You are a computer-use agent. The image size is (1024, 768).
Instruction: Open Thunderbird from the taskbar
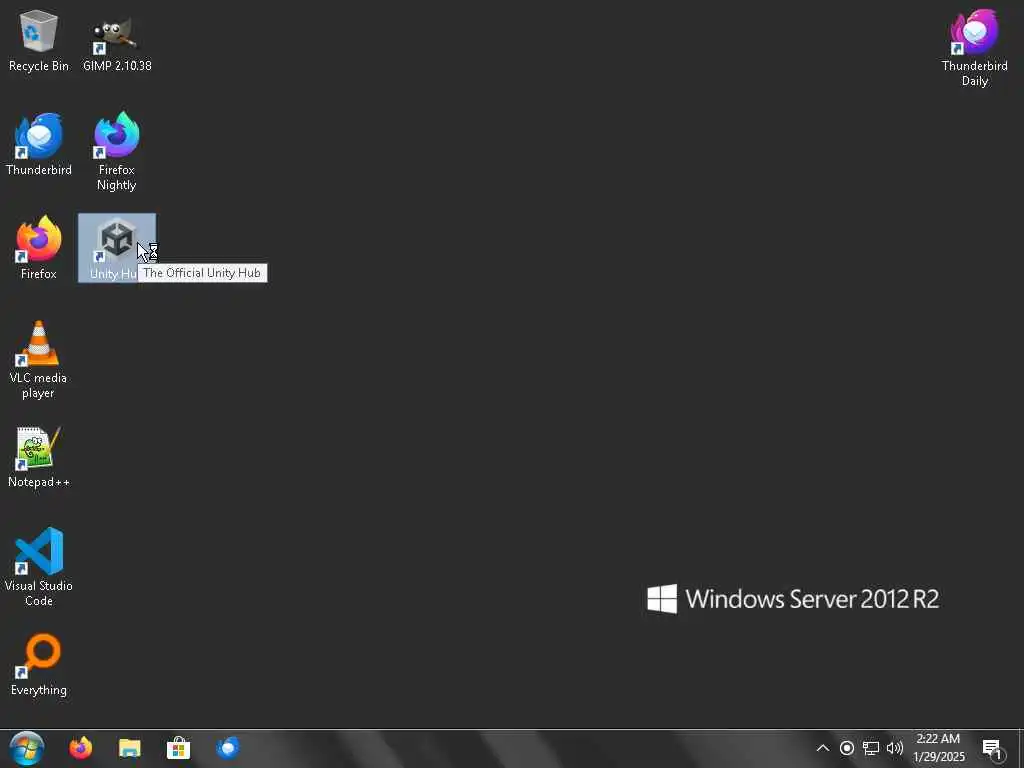228,748
